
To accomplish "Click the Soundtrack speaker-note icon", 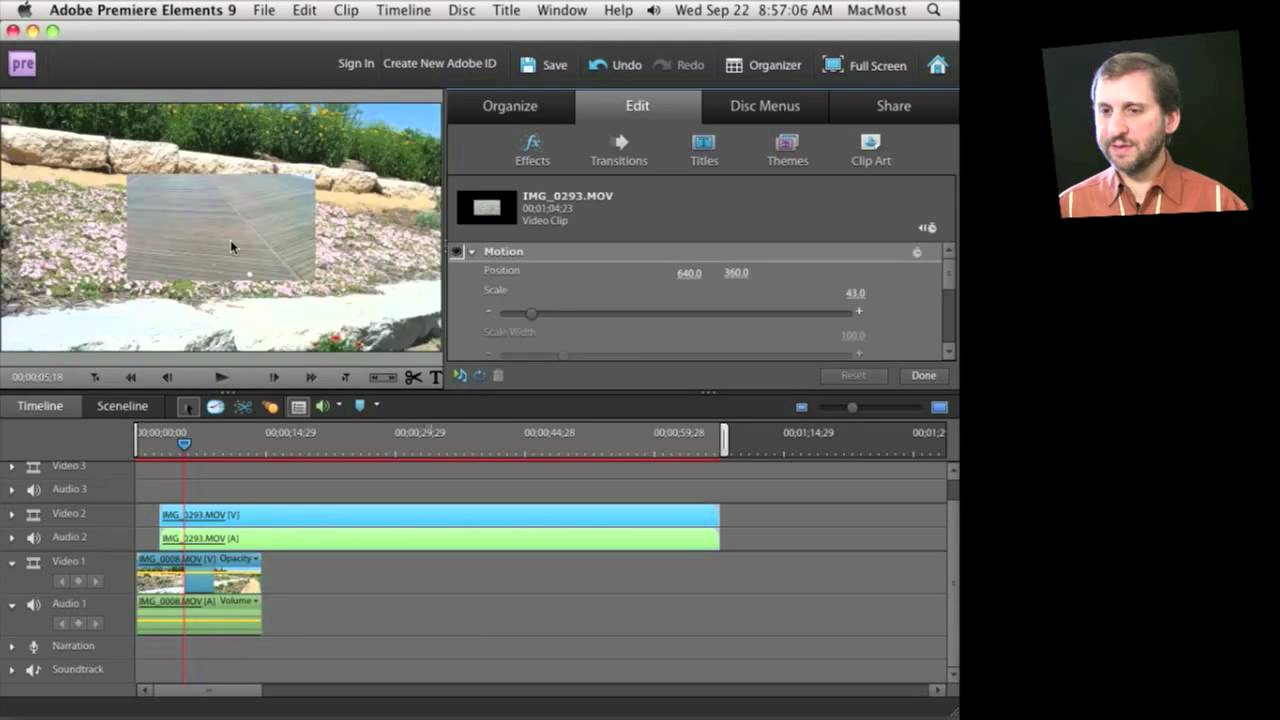I will [33, 670].
